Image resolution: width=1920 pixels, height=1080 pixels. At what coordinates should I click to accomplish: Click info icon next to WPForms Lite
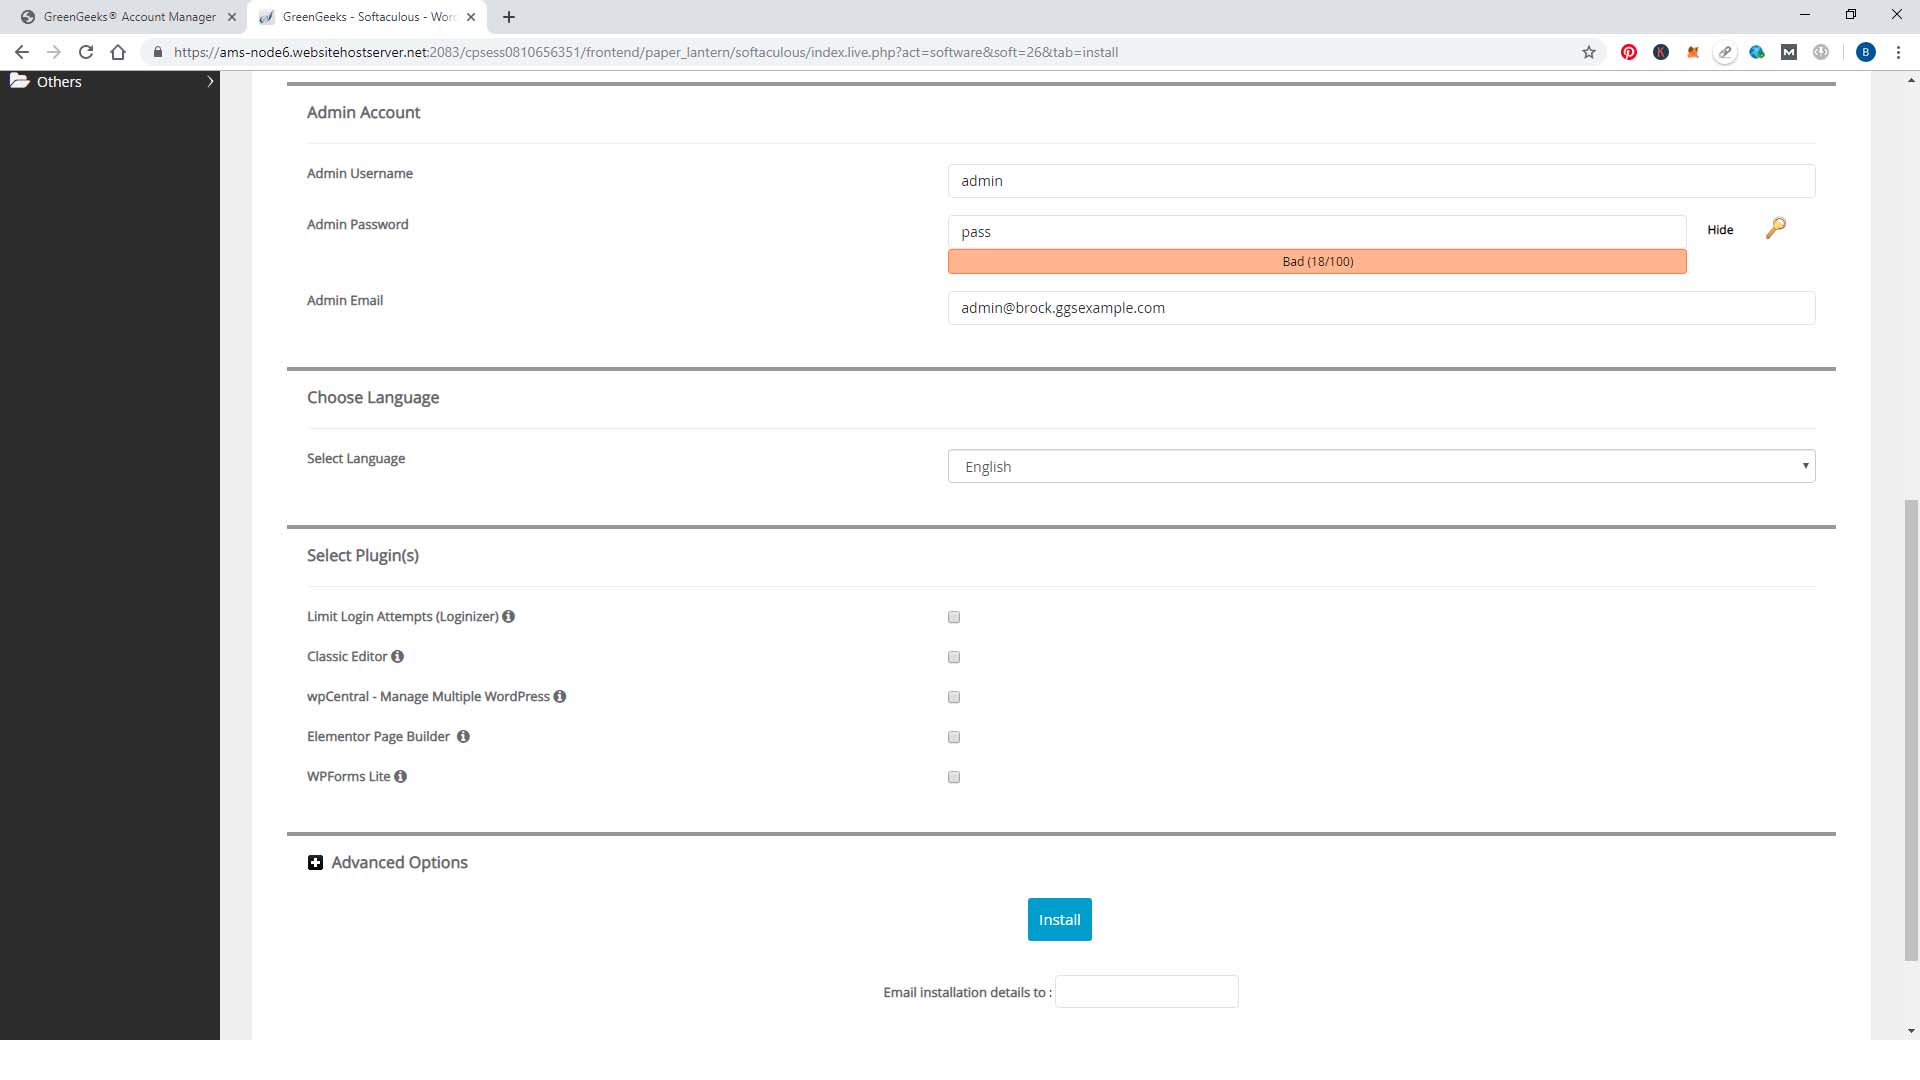click(x=400, y=777)
